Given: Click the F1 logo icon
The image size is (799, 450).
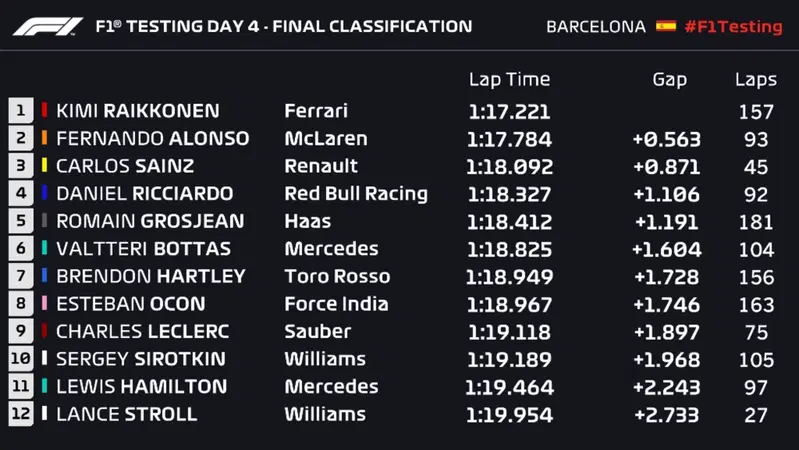Looking at the screenshot, I should [47, 27].
